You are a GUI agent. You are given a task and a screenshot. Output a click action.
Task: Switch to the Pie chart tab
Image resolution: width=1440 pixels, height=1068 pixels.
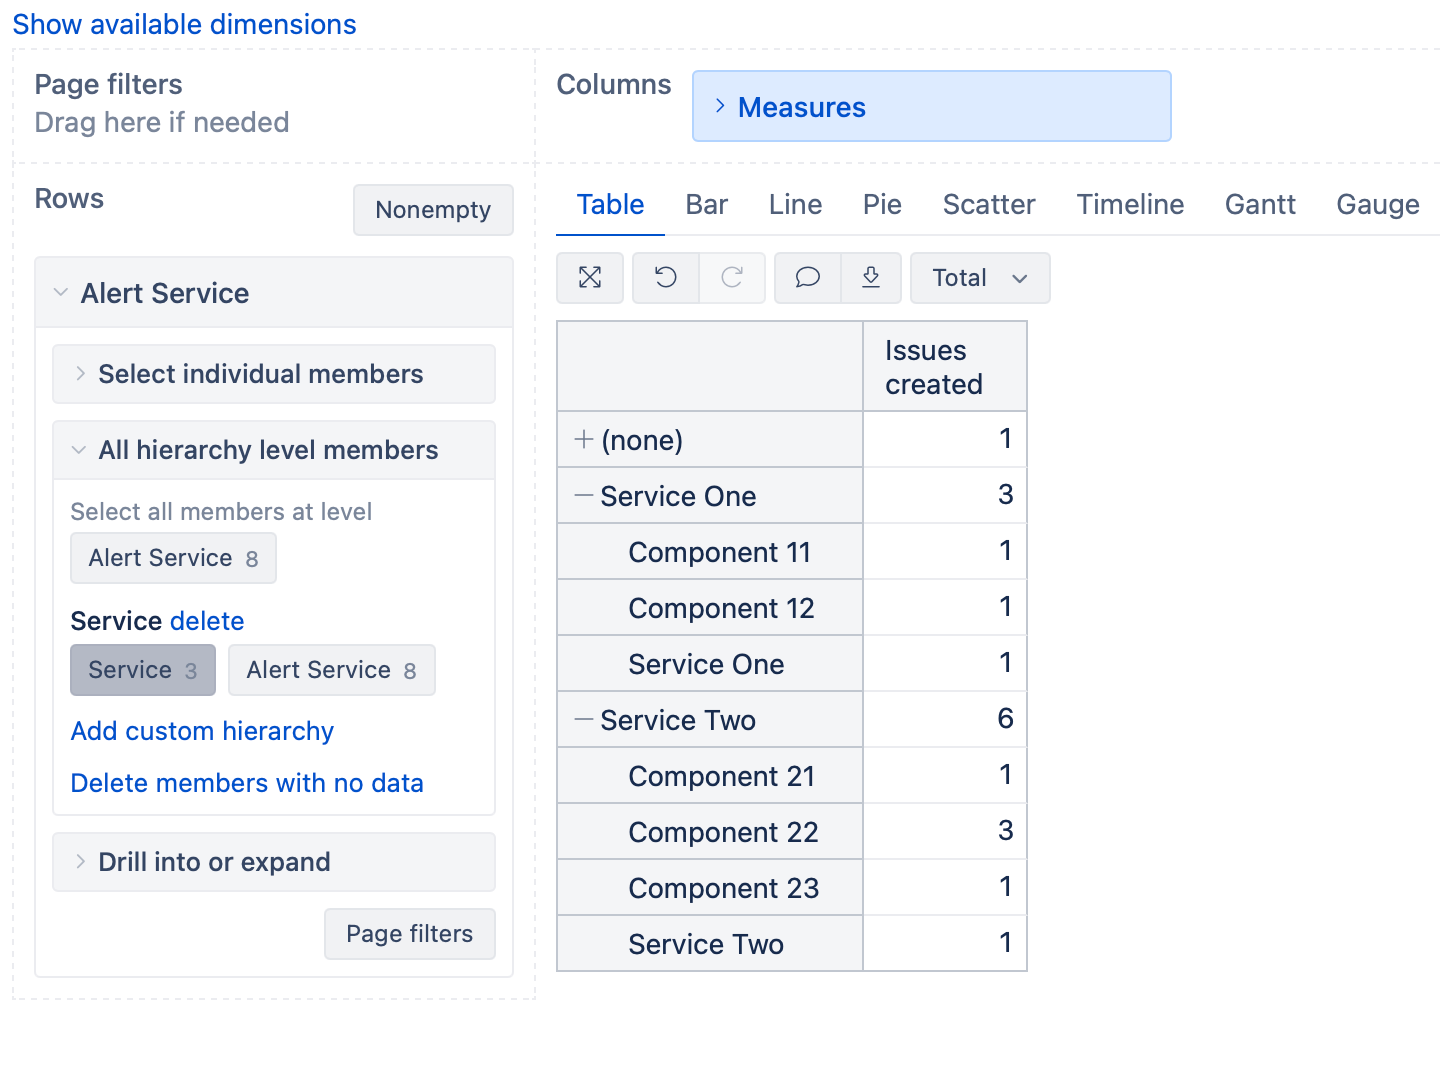tap(882, 205)
